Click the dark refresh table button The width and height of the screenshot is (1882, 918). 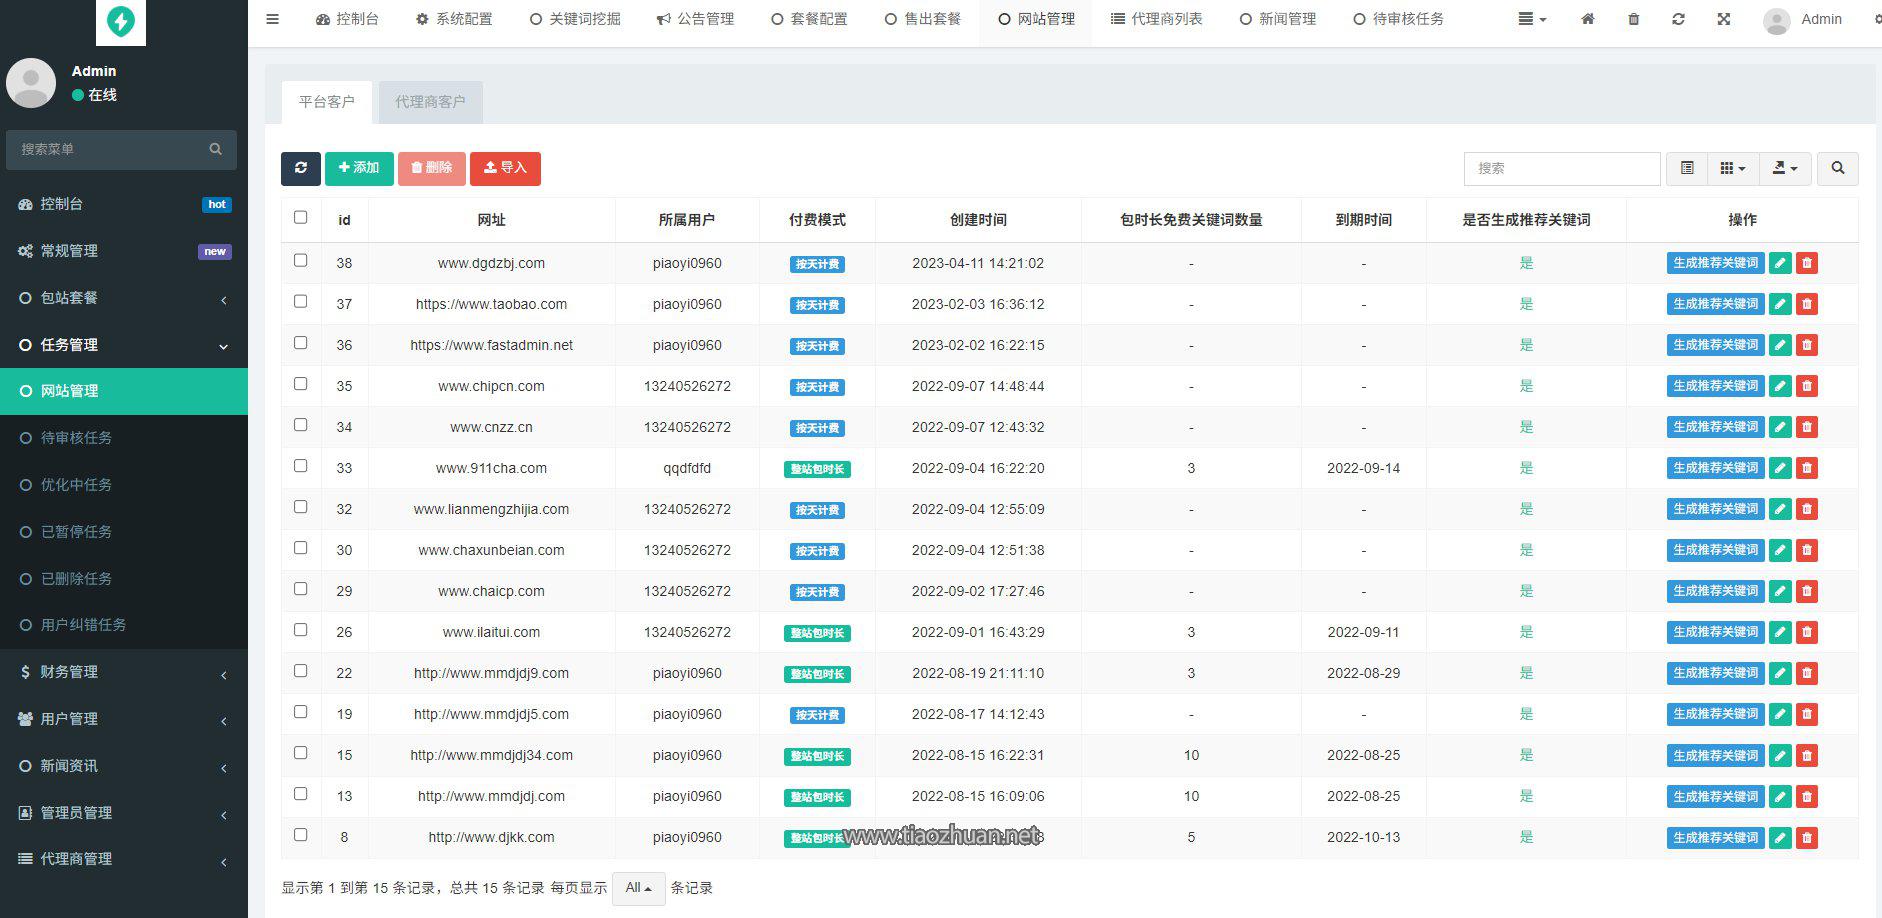(x=301, y=168)
